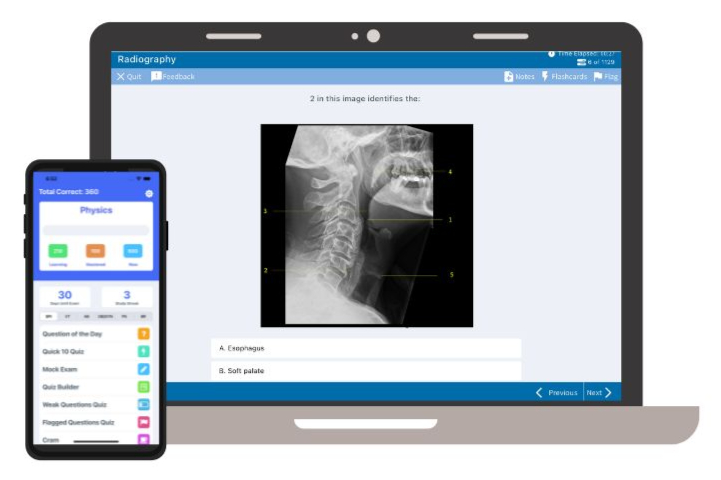Go to the Next question
The image size is (721, 480).
(599, 393)
